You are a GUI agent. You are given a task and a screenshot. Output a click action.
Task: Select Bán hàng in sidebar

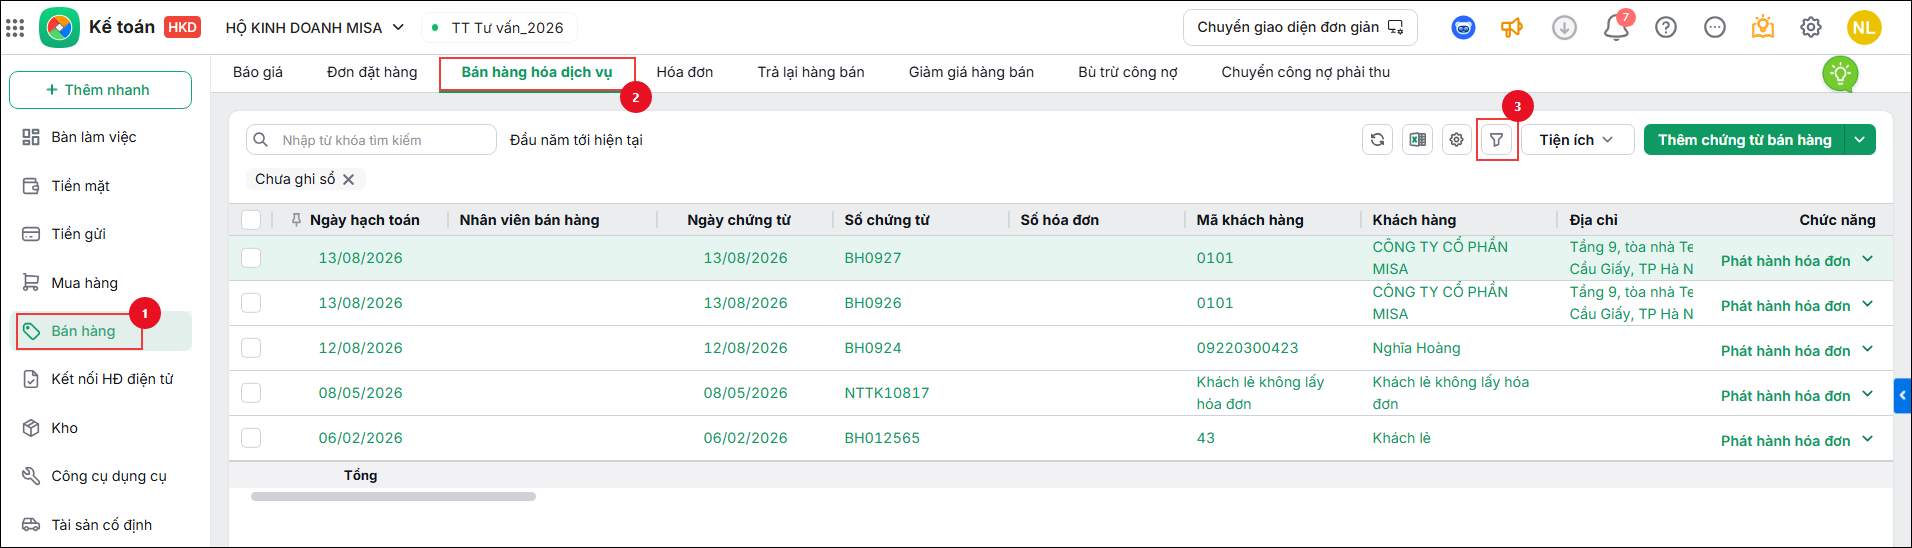[100, 331]
